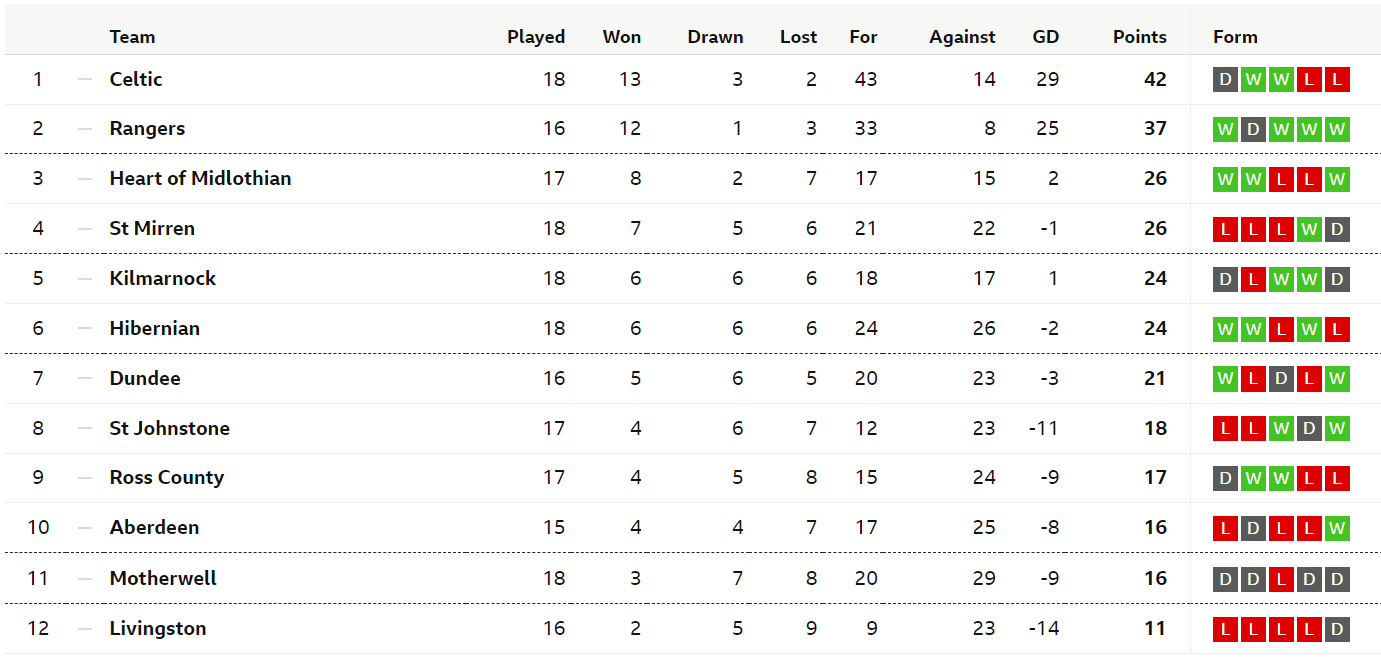
Task: Select the St Mirren team link
Action: click(152, 228)
